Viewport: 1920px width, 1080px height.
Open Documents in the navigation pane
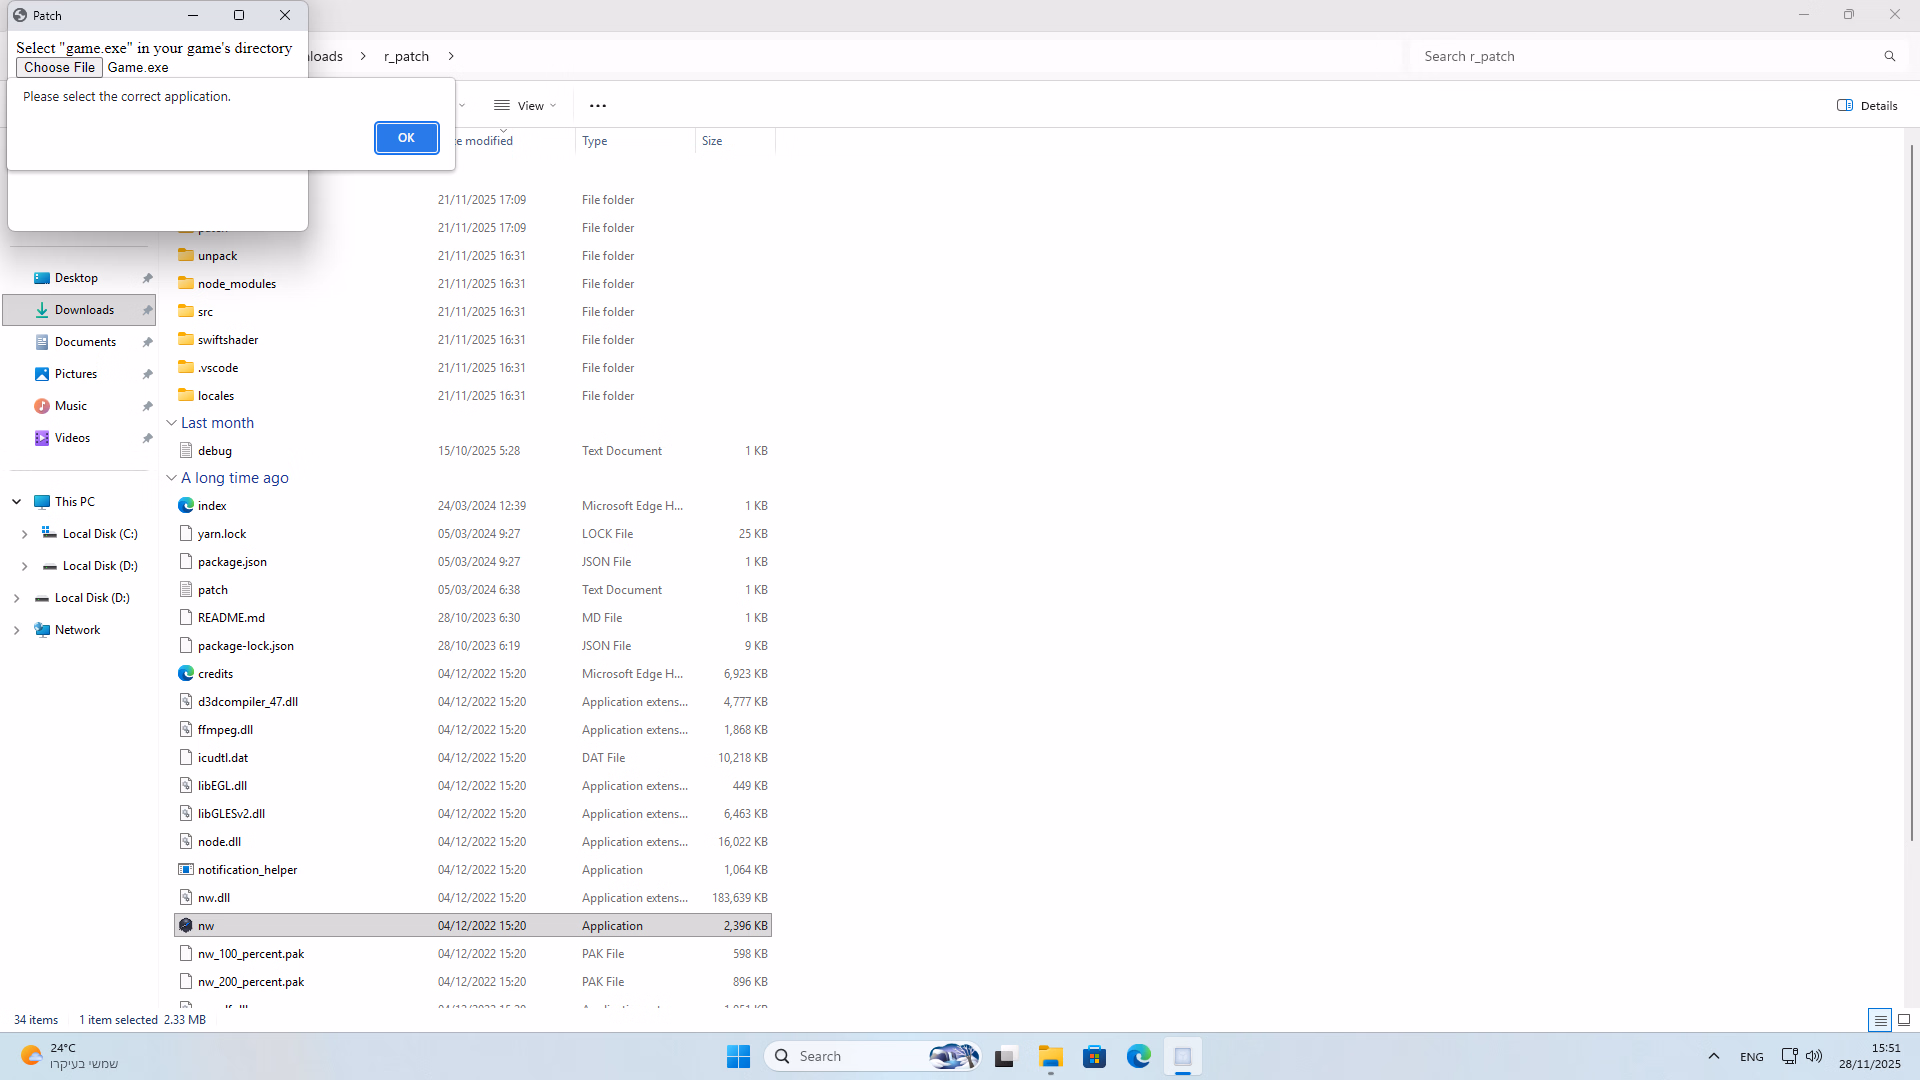pyautogui.click(x=85, y=342)
